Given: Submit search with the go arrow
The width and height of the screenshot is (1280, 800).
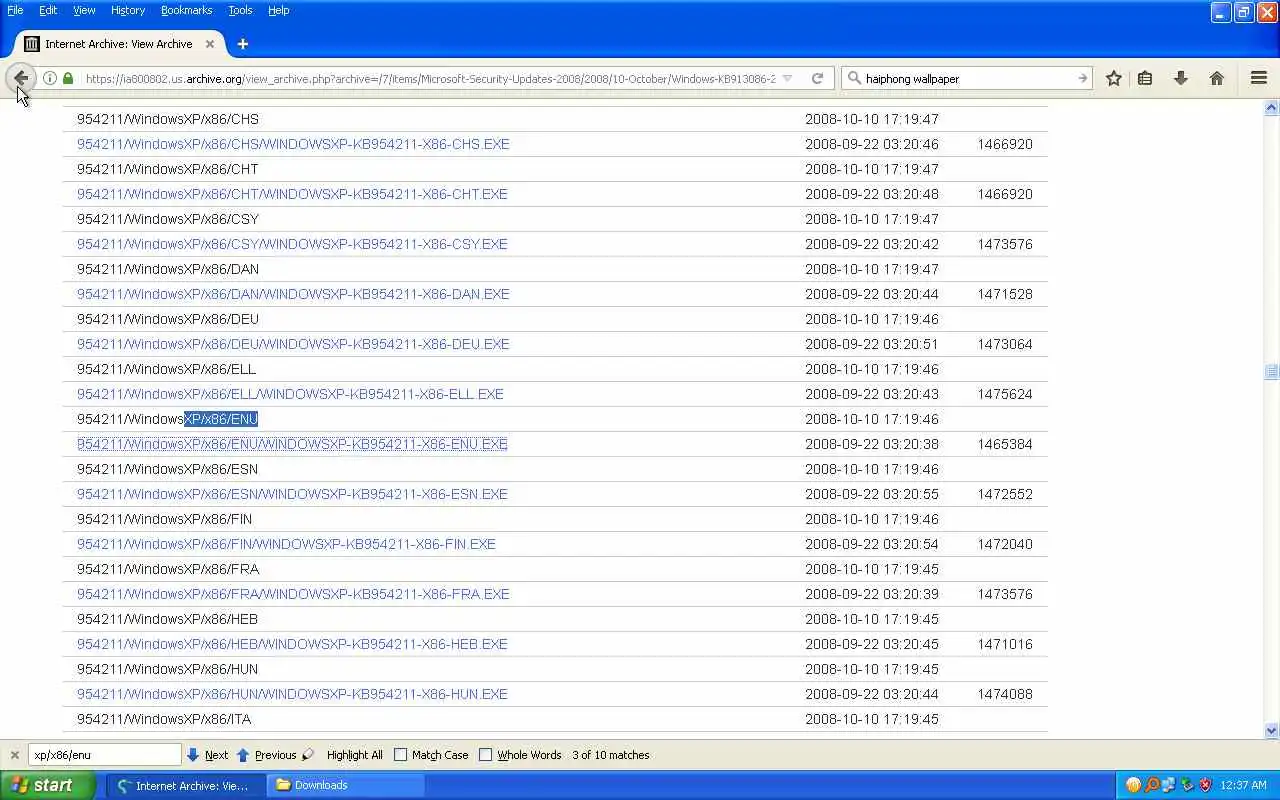Looking at the screenshot, I should [1082, 78].
